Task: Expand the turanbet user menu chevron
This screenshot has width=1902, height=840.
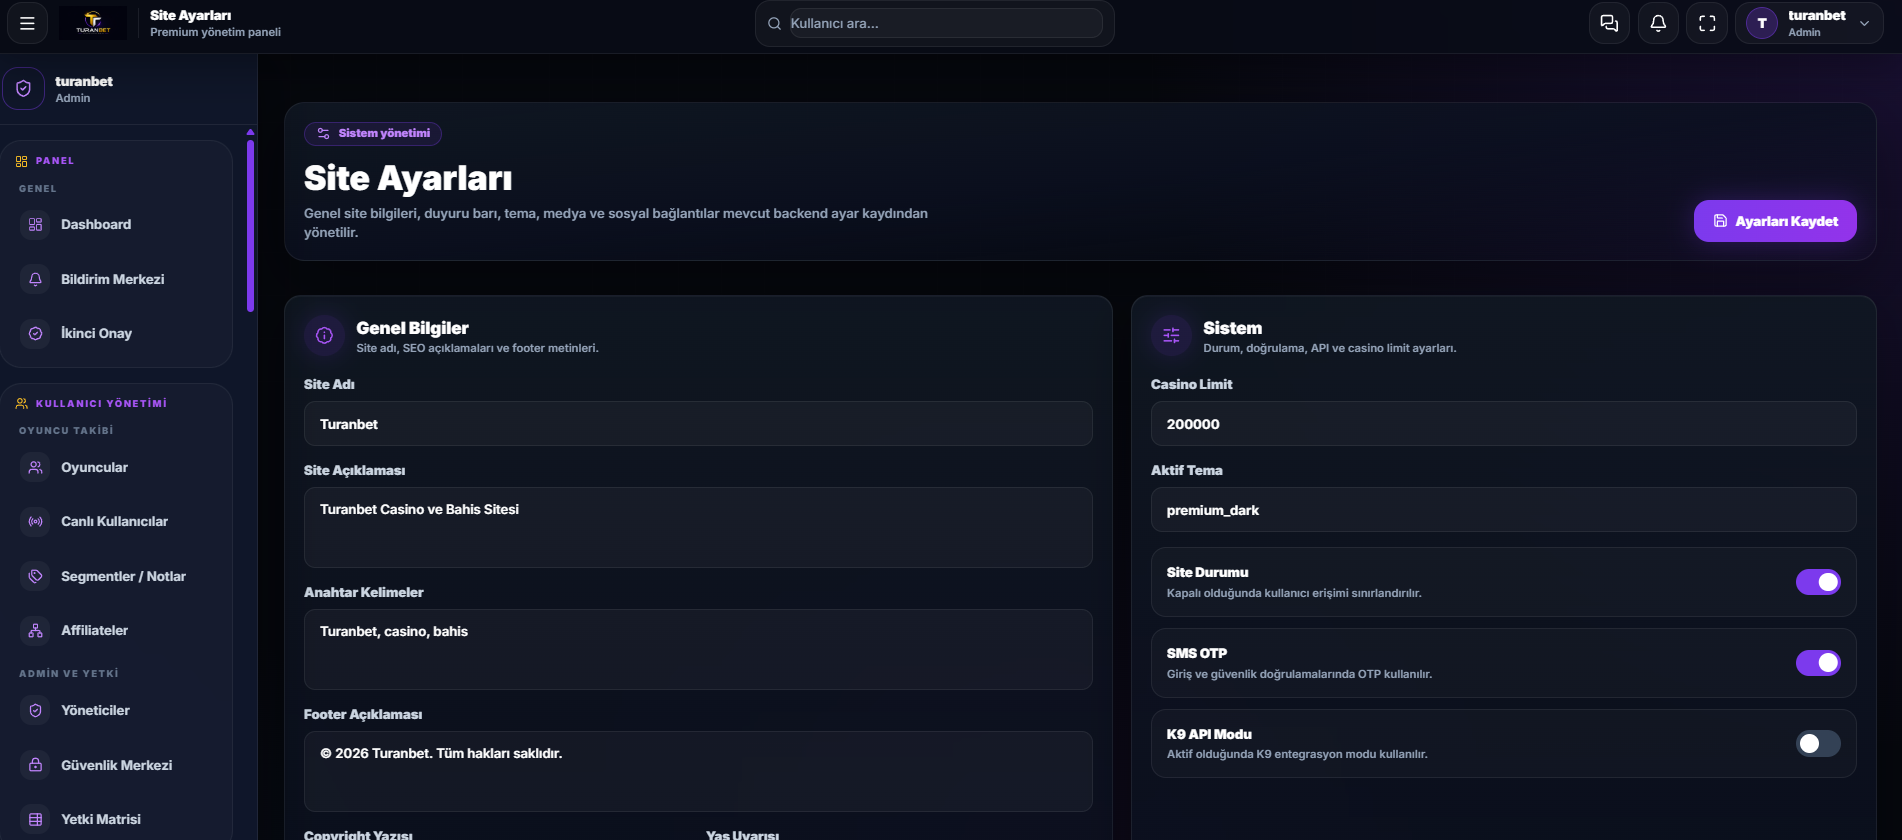Action: (1864, 24)
